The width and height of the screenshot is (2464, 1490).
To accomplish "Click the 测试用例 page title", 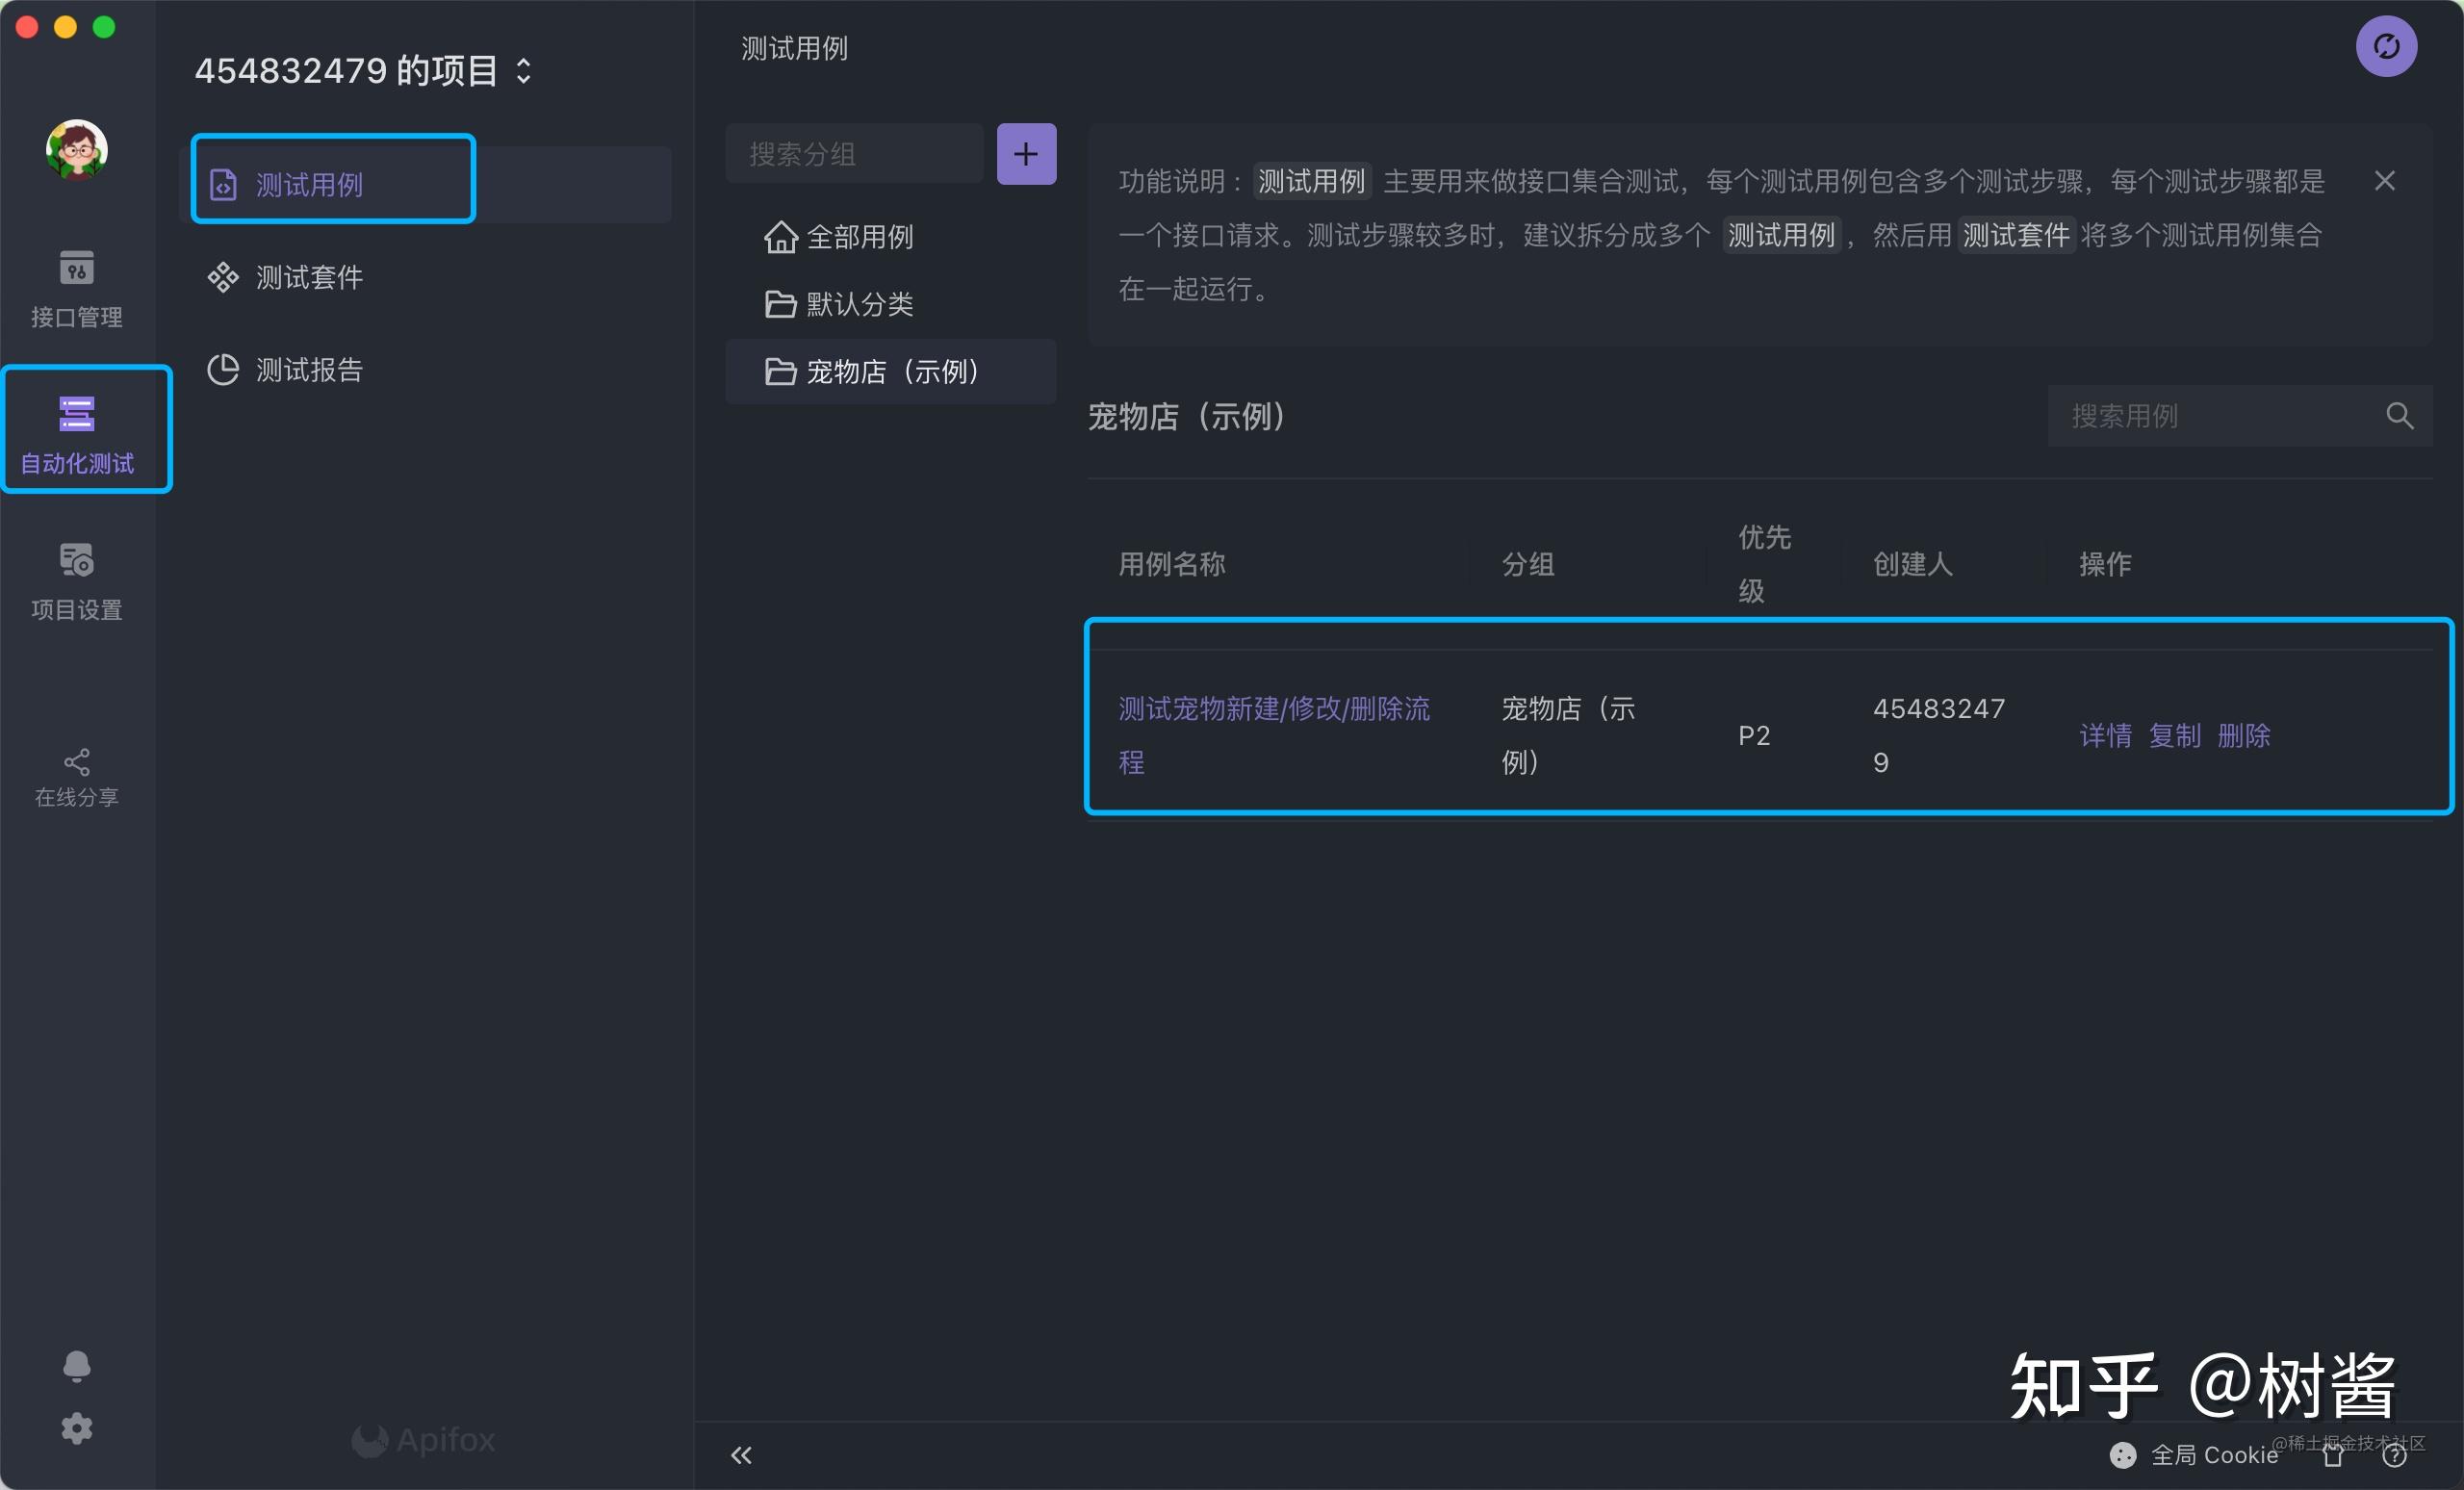I will coord(794,48).
